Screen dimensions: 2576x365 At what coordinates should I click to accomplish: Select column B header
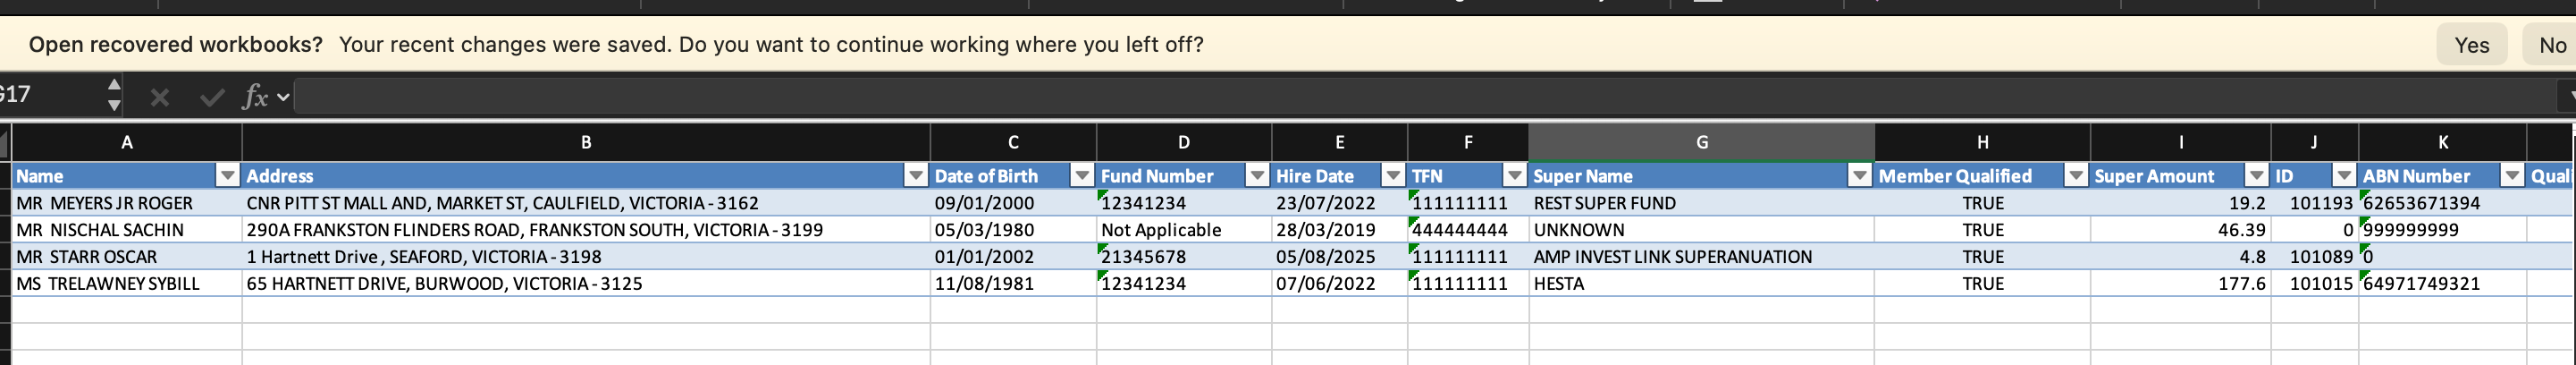(586, 142)
